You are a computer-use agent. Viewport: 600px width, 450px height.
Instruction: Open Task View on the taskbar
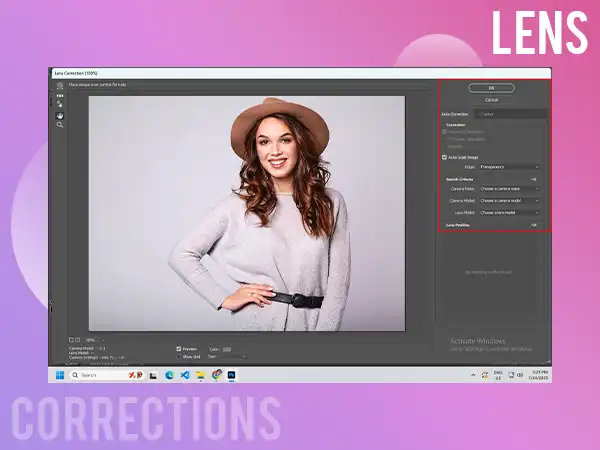point(153,375)
